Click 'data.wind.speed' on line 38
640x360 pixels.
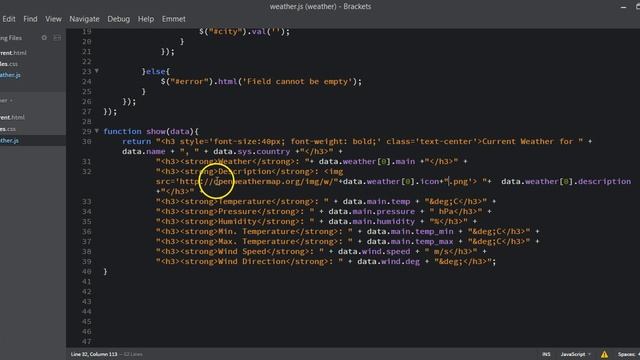pos(374,251)
